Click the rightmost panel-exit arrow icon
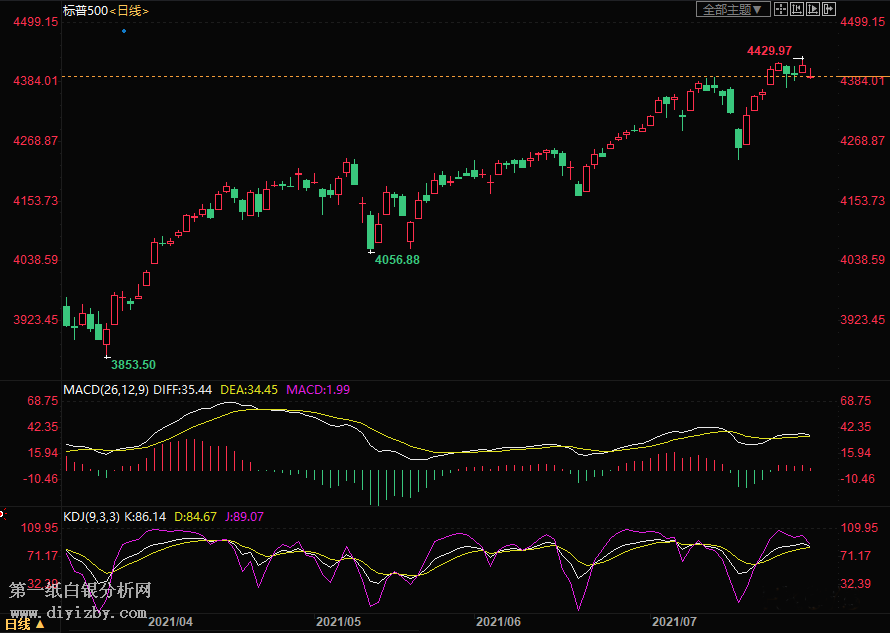The image size is (890, 633). tap(829, 9)
